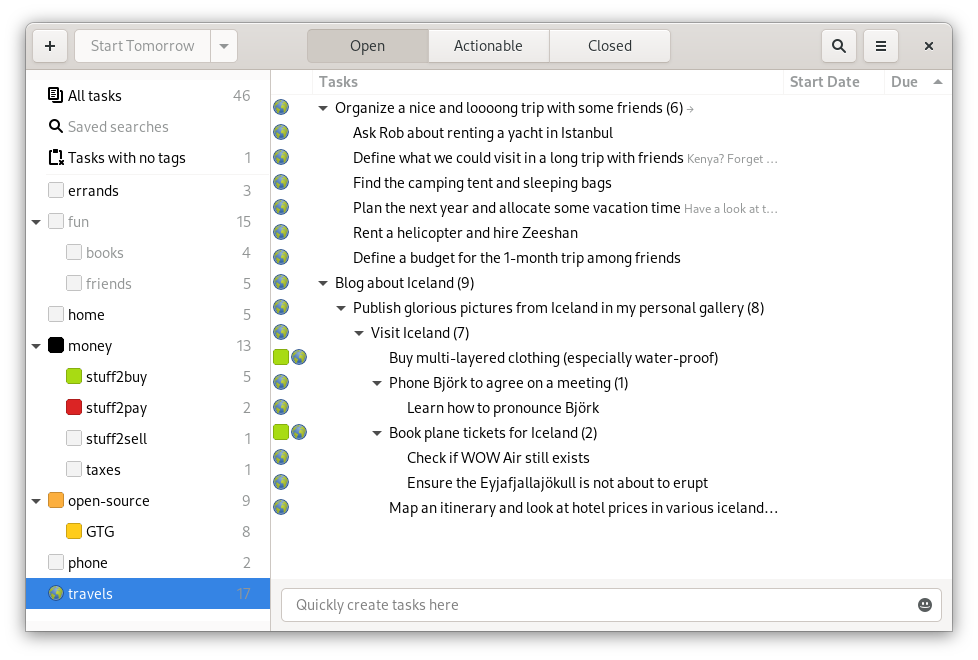Image resolution: width=978 pixels, height=660 pixels.
Task: Click the plus new task button
Action: coord(50,46)
